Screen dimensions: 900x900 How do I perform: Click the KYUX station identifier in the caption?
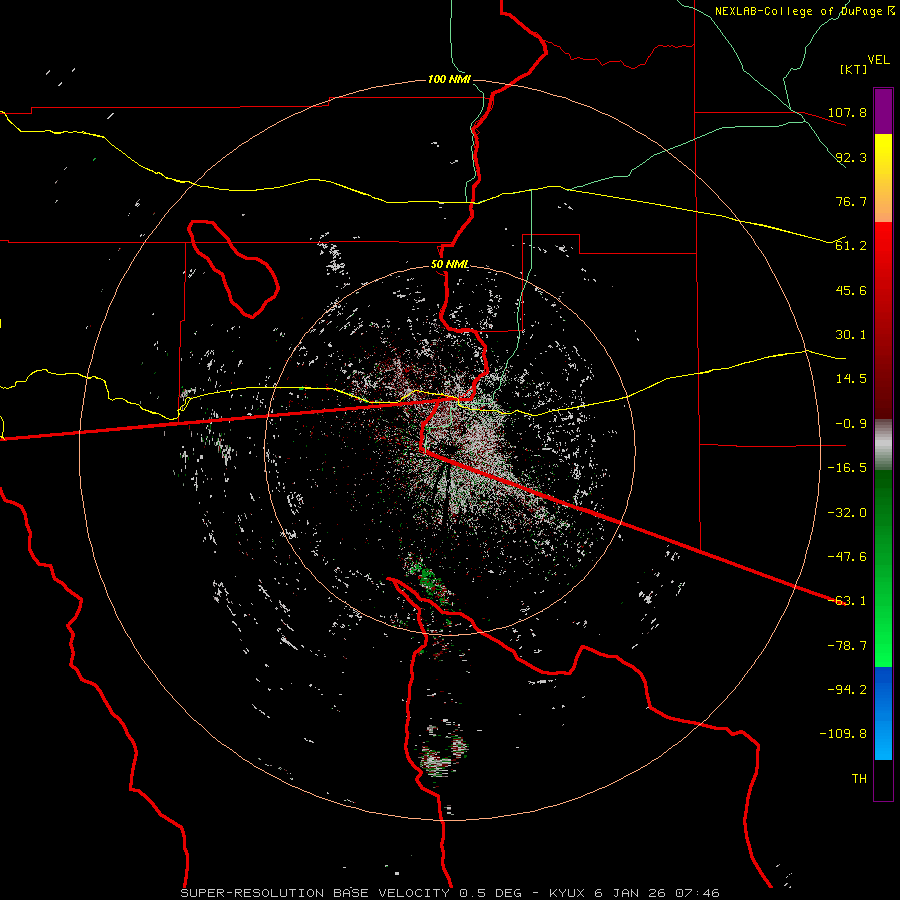pyautogui.click(x=567, y=893)
